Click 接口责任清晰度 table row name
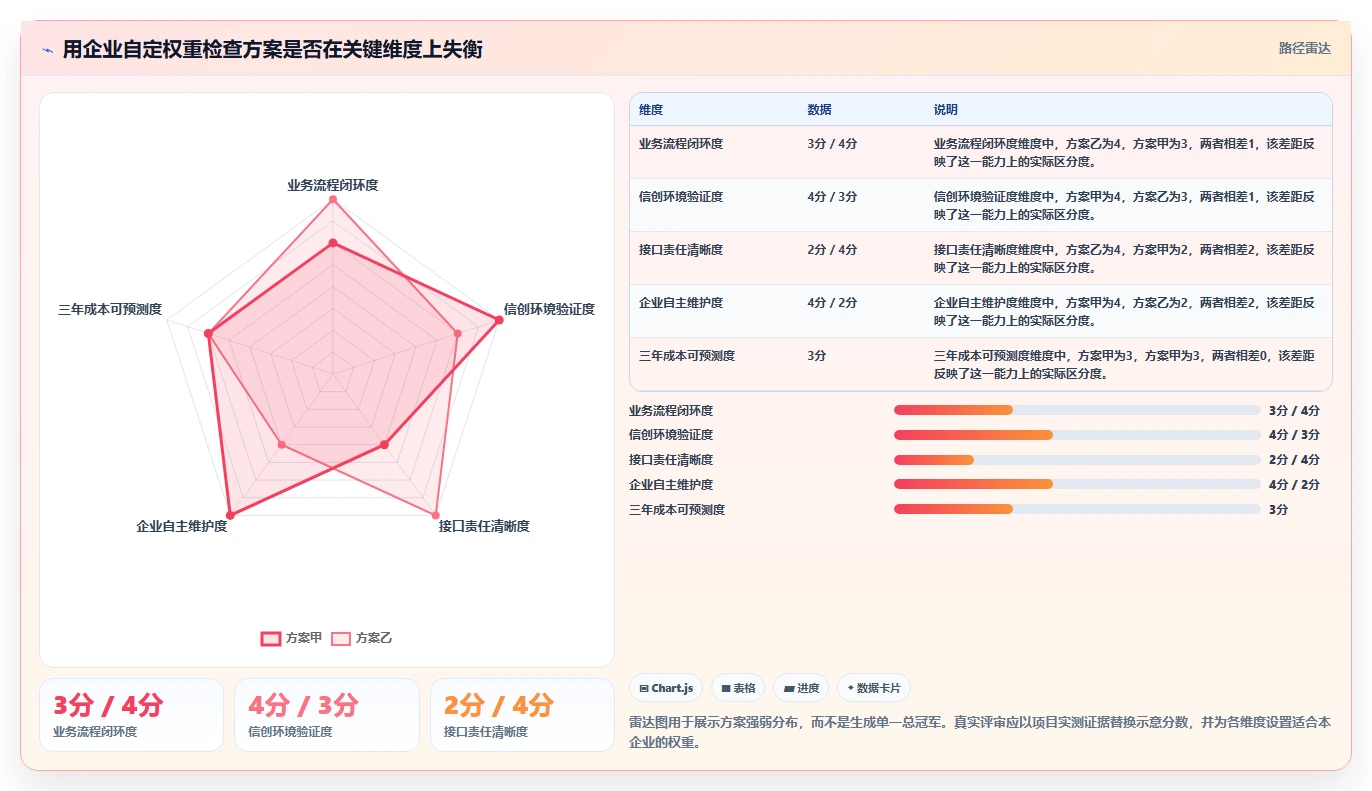This screenshot has height=791, width=1372. [681, 250]
